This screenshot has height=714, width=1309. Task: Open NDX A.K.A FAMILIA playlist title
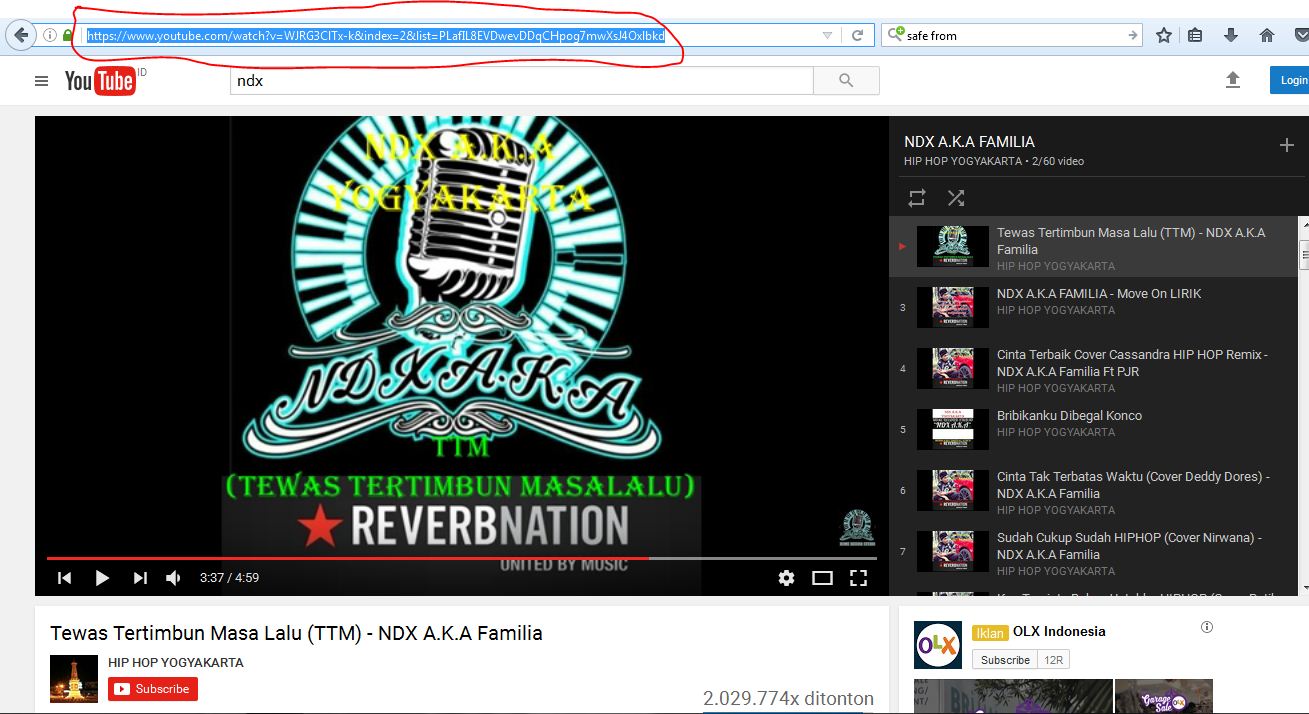[969, 142]
